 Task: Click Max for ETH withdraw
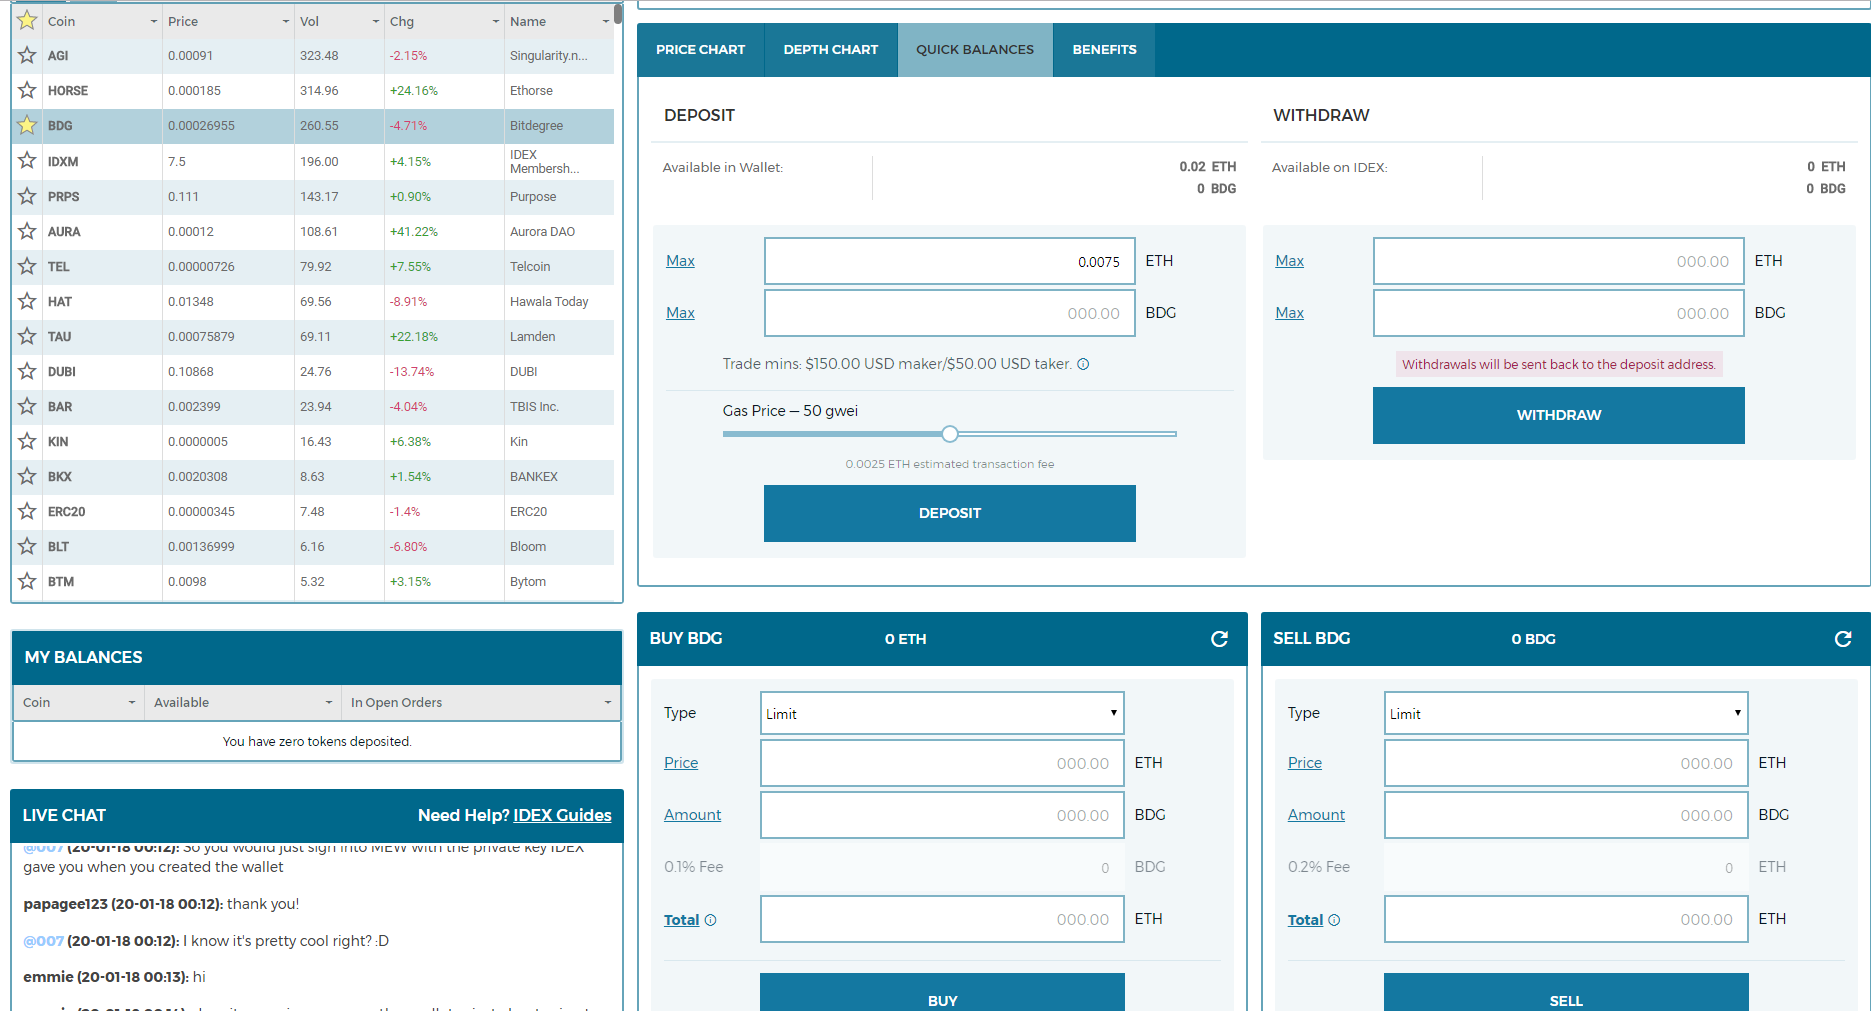(1289, 261)
